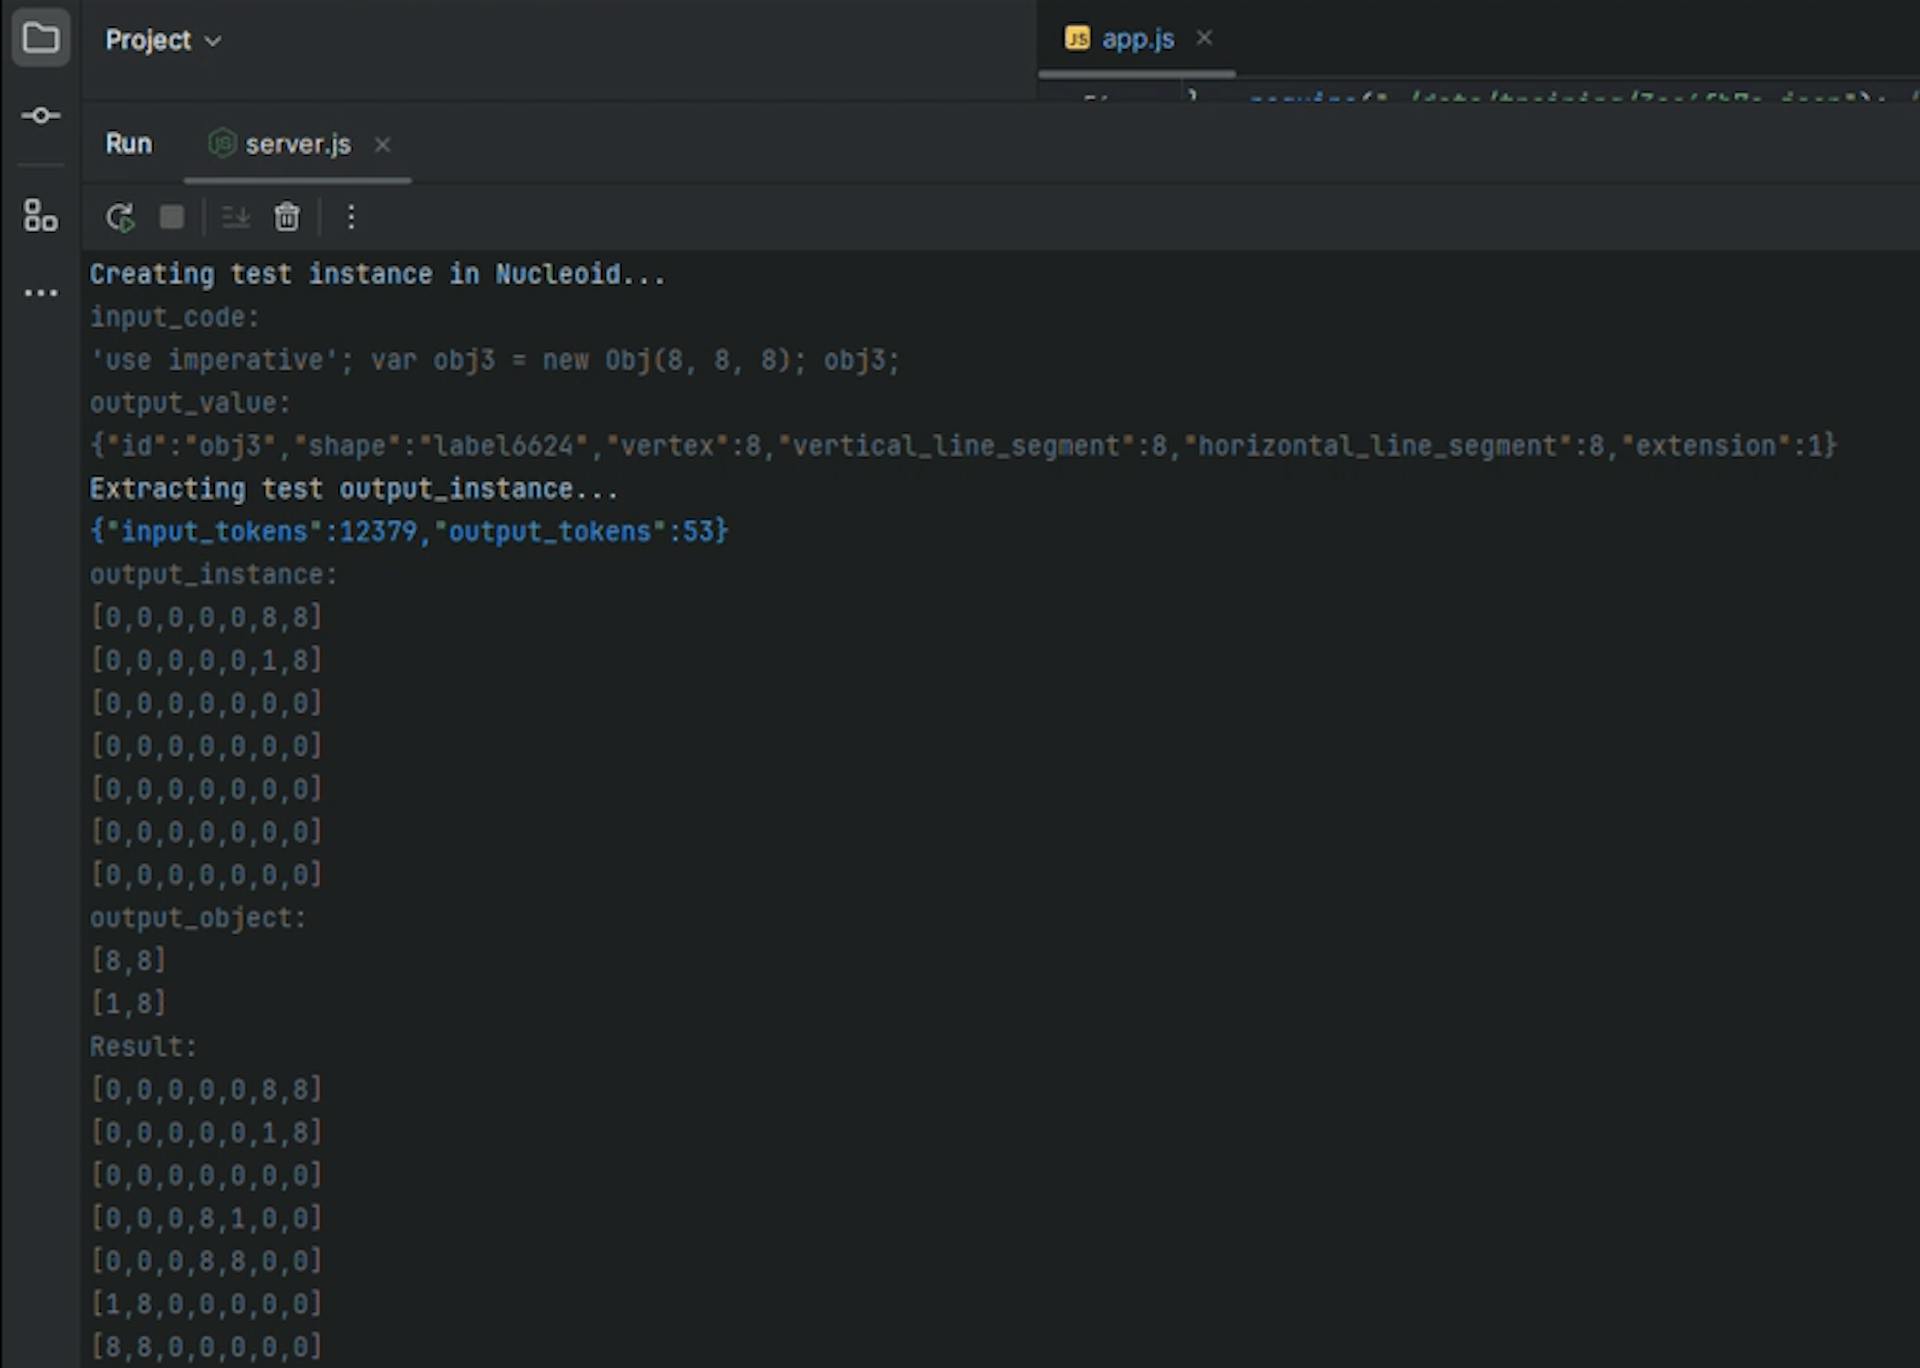The image size is (1920, 1368).
Task: Click the JS file icon on app.js tab
Action: pyautogui.click(x=1077, y=39)
